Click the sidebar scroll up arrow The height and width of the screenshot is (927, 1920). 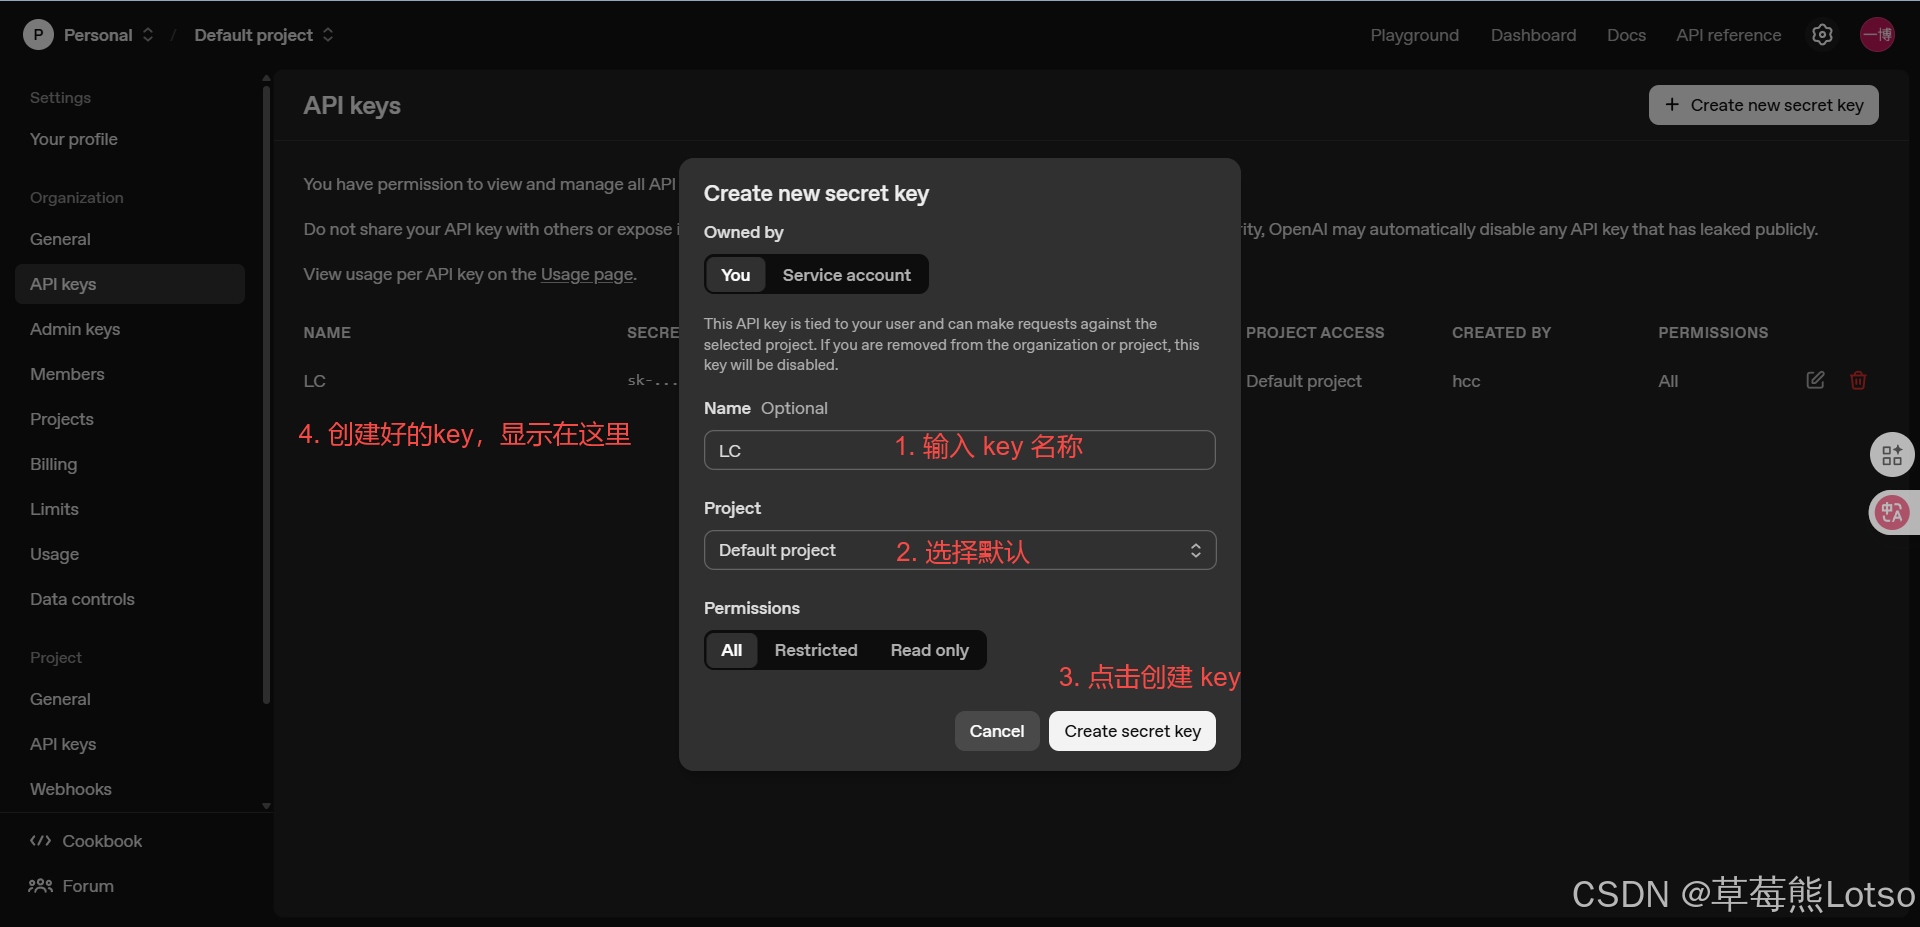pyautogui.click(x=266, y=78)
